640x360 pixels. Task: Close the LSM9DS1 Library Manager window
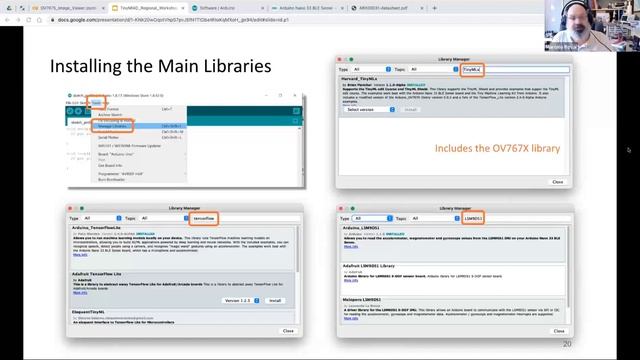tap(559, 331)
